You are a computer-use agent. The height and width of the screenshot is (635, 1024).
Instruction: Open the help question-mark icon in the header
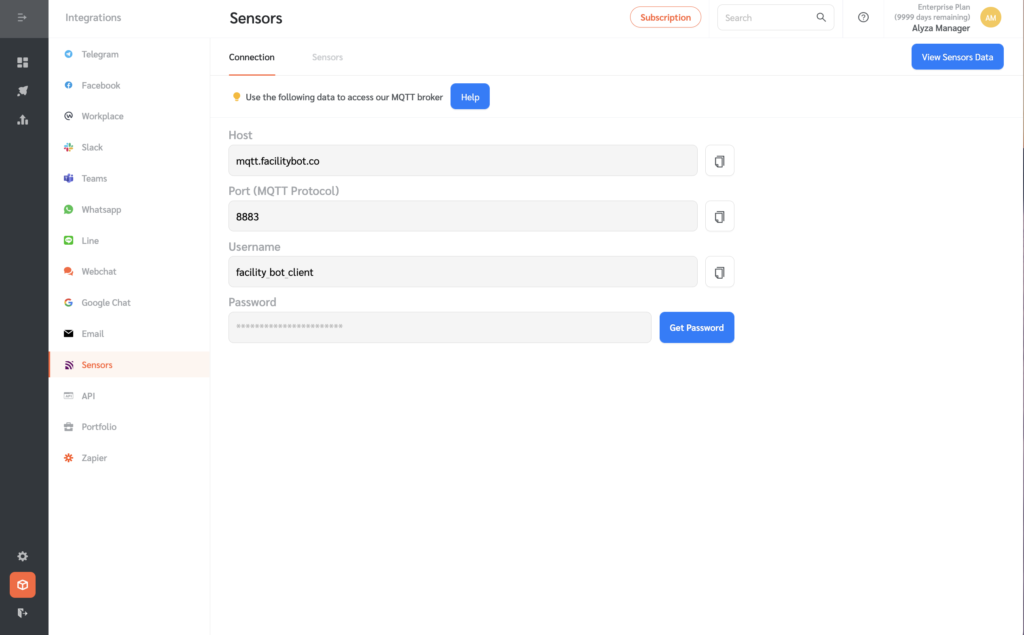pos(862,17)
